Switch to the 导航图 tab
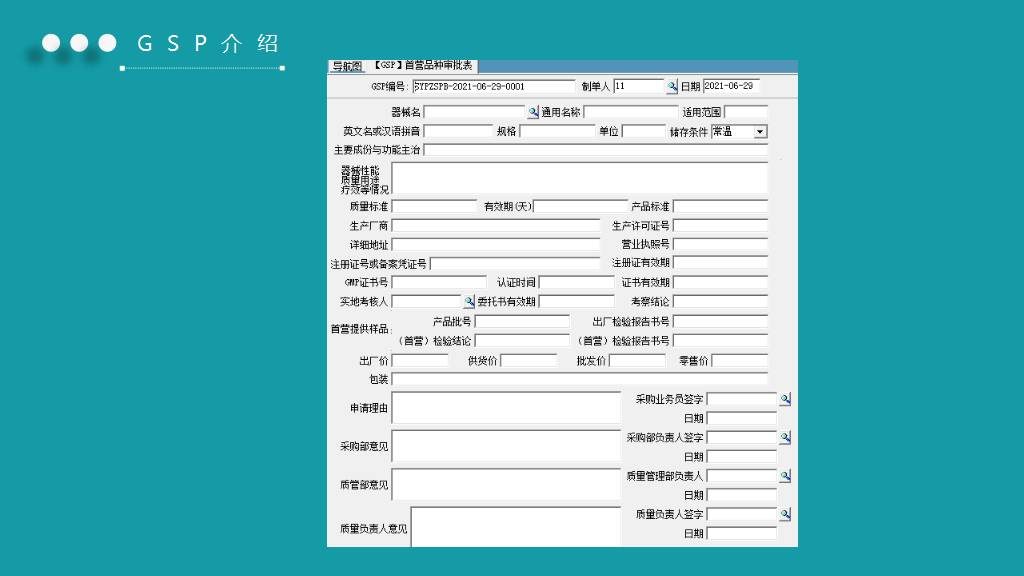Image resolution: width=1024 pixels, height=576 pixels. tap(347, 66)
